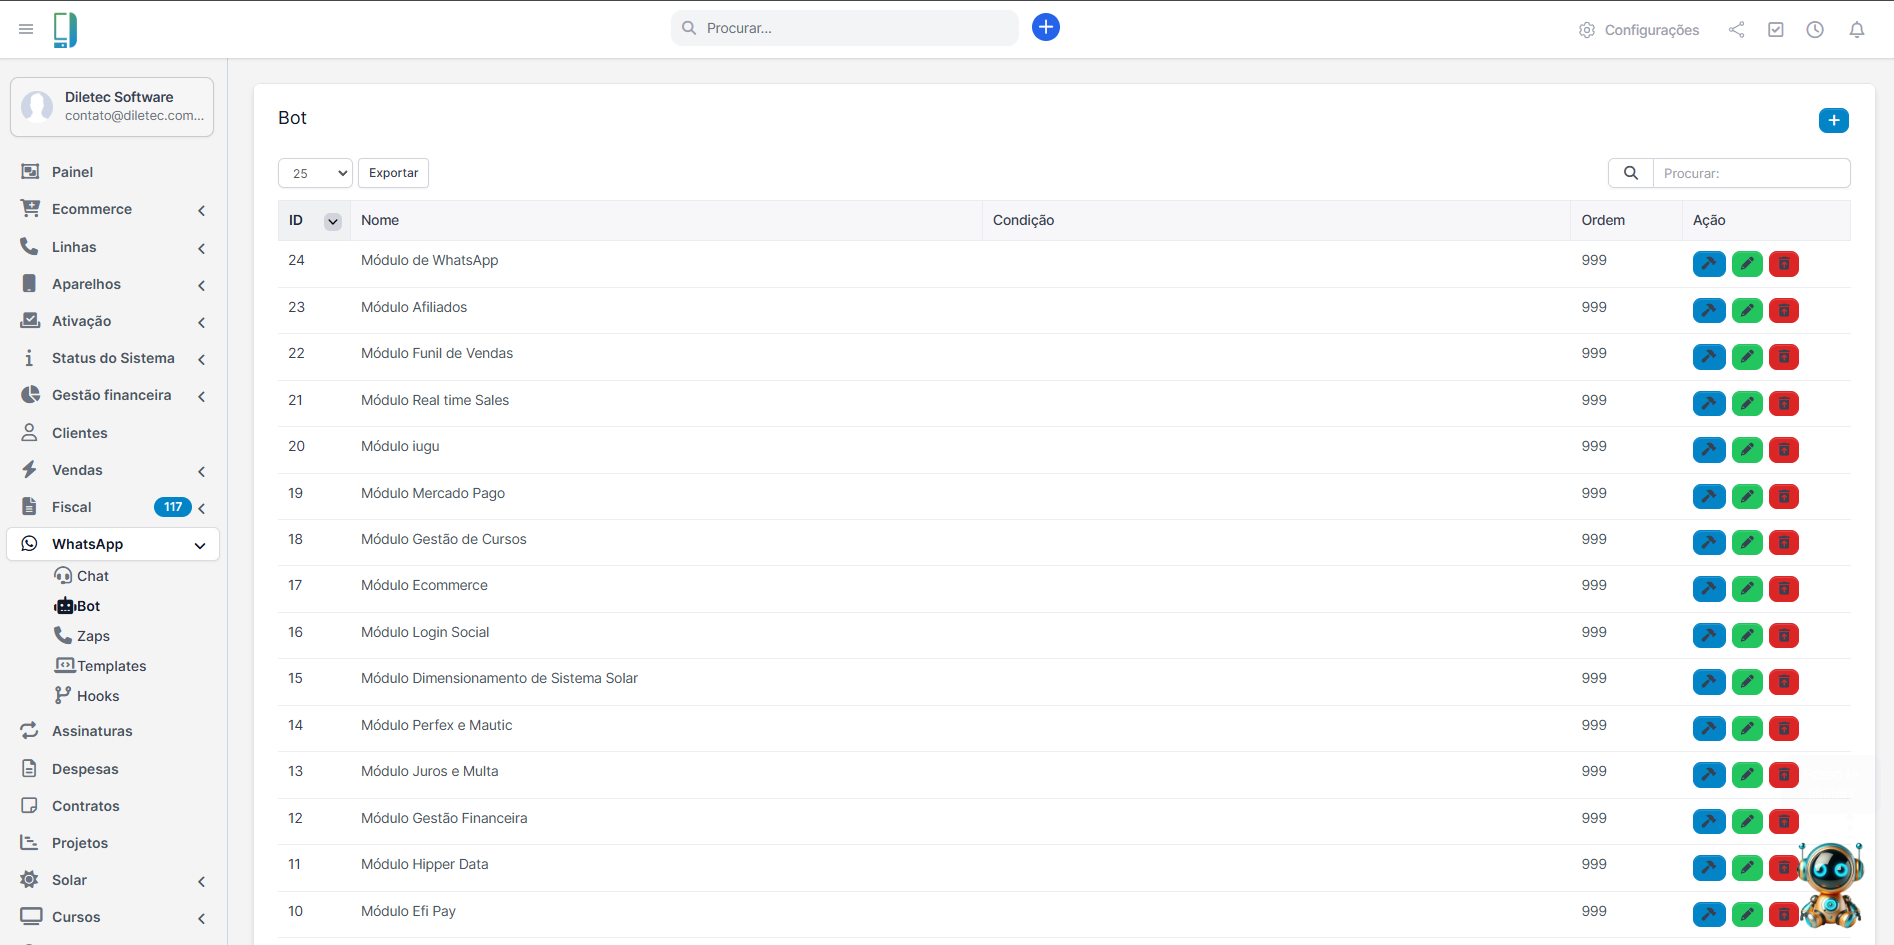Open the rows-per-page dropdown showing 25

click(x=315, y=173)
